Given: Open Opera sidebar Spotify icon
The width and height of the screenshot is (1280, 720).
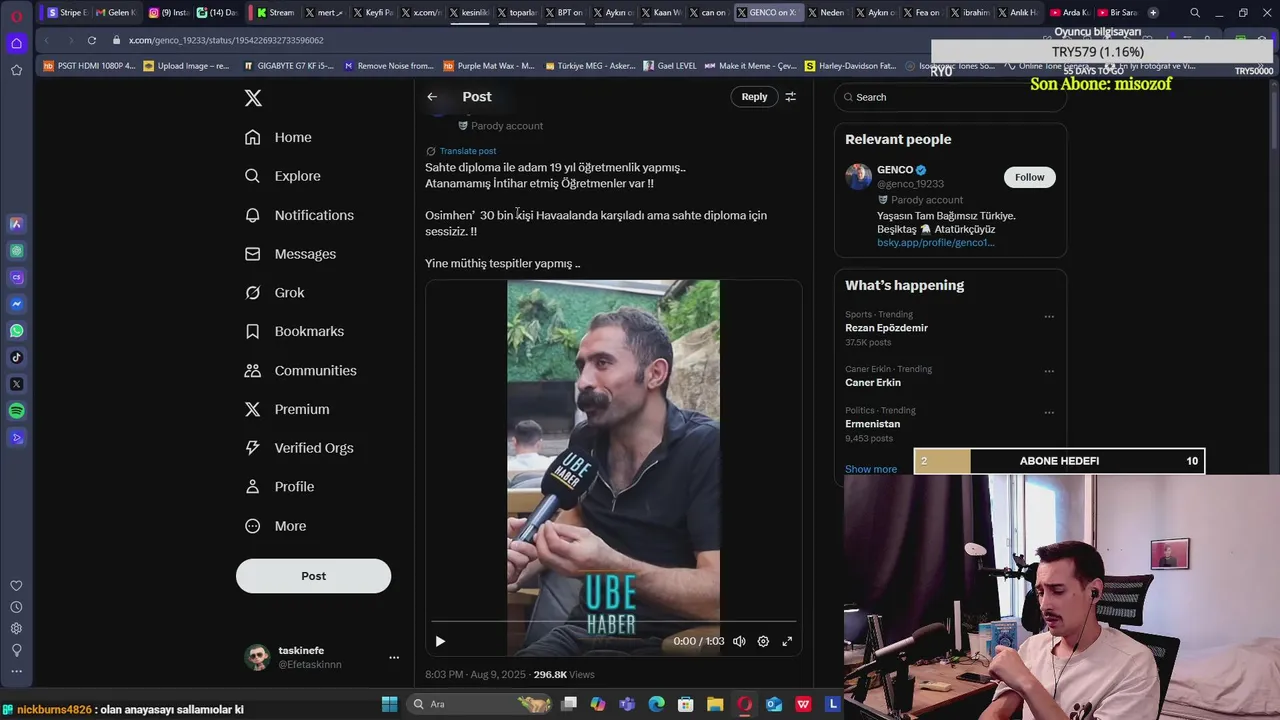Looking at the screenshot, I should pos(17,411).
